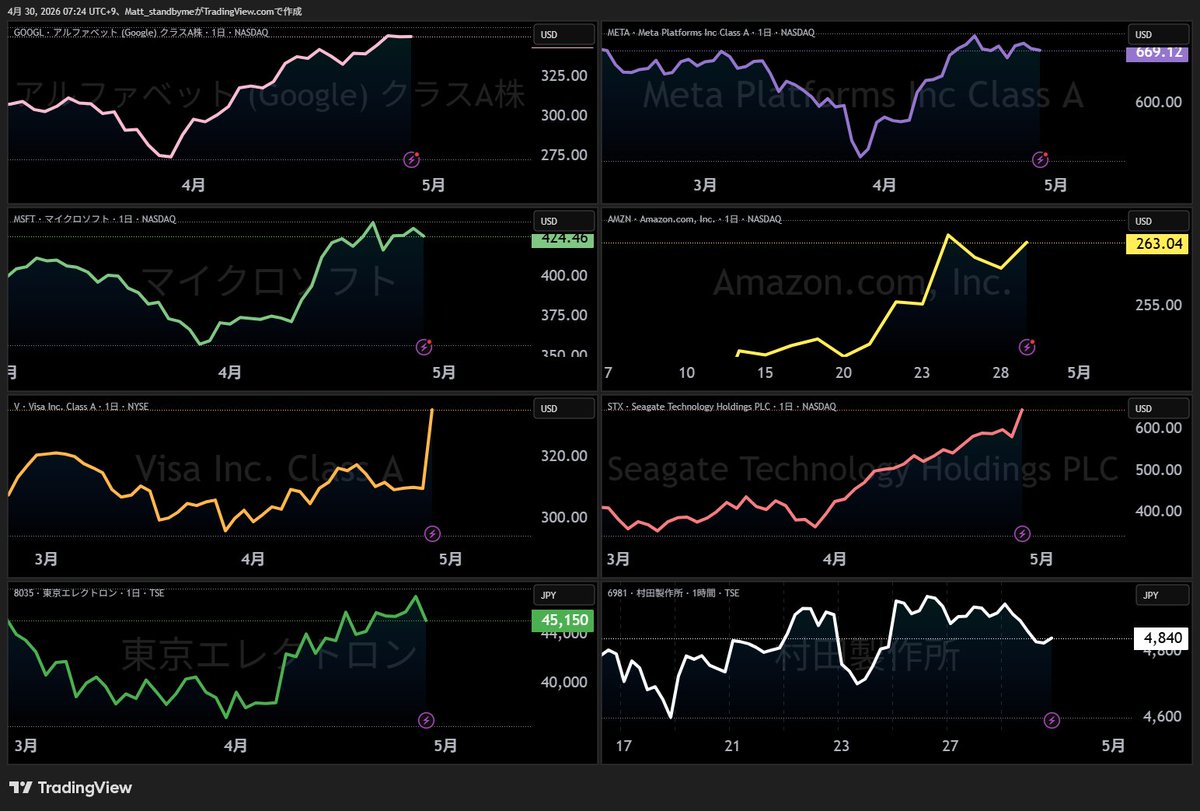Click the lightning icon on the MSFT chart
This screenshot has height=811, width=1200.
425,347
